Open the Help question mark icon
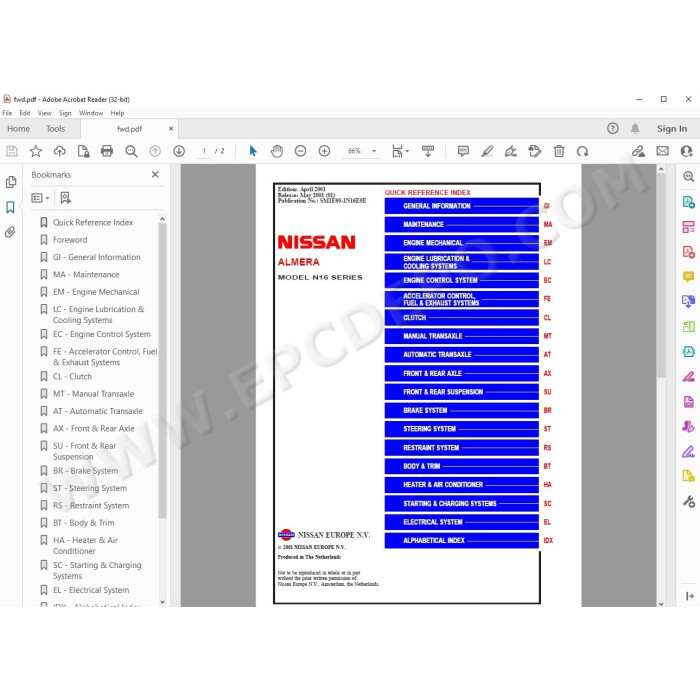 612,129
